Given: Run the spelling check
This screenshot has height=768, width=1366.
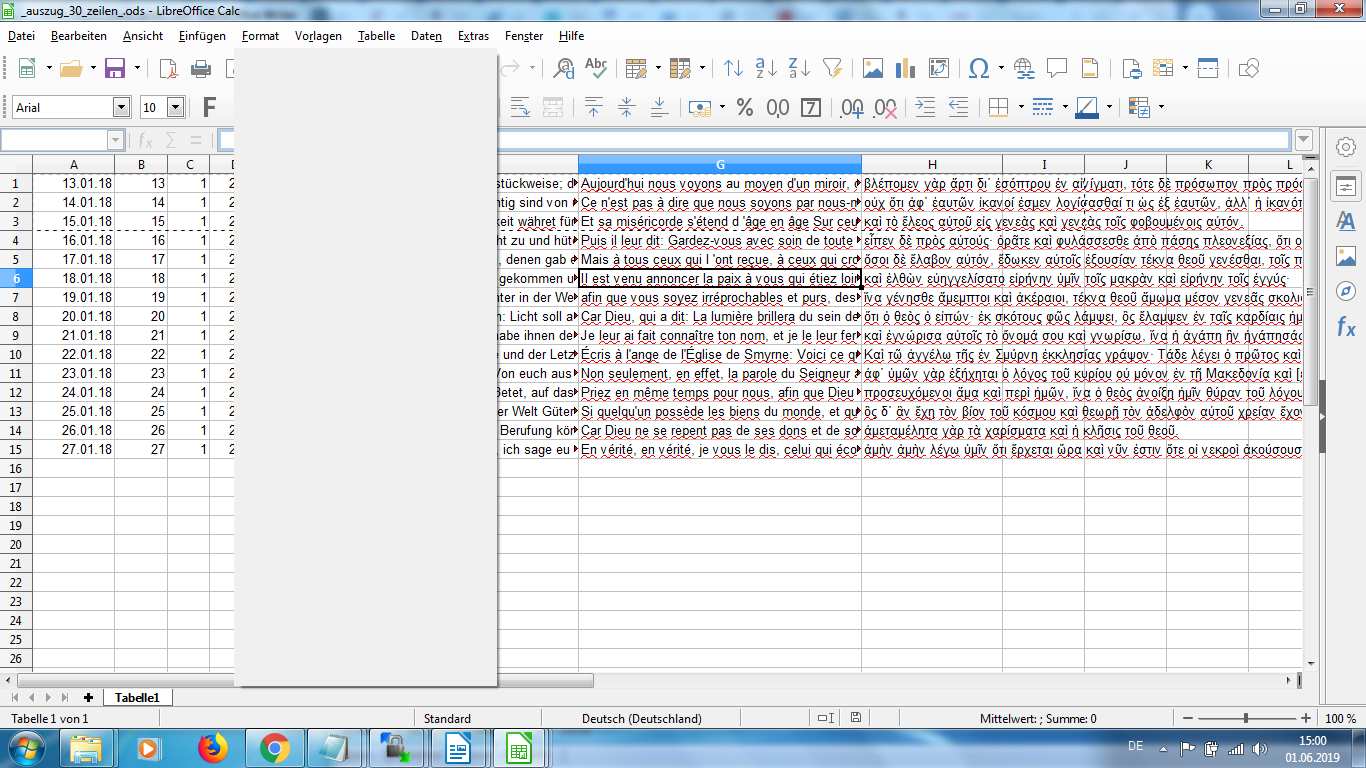Looking at the screenshot, I should [597, 68].
